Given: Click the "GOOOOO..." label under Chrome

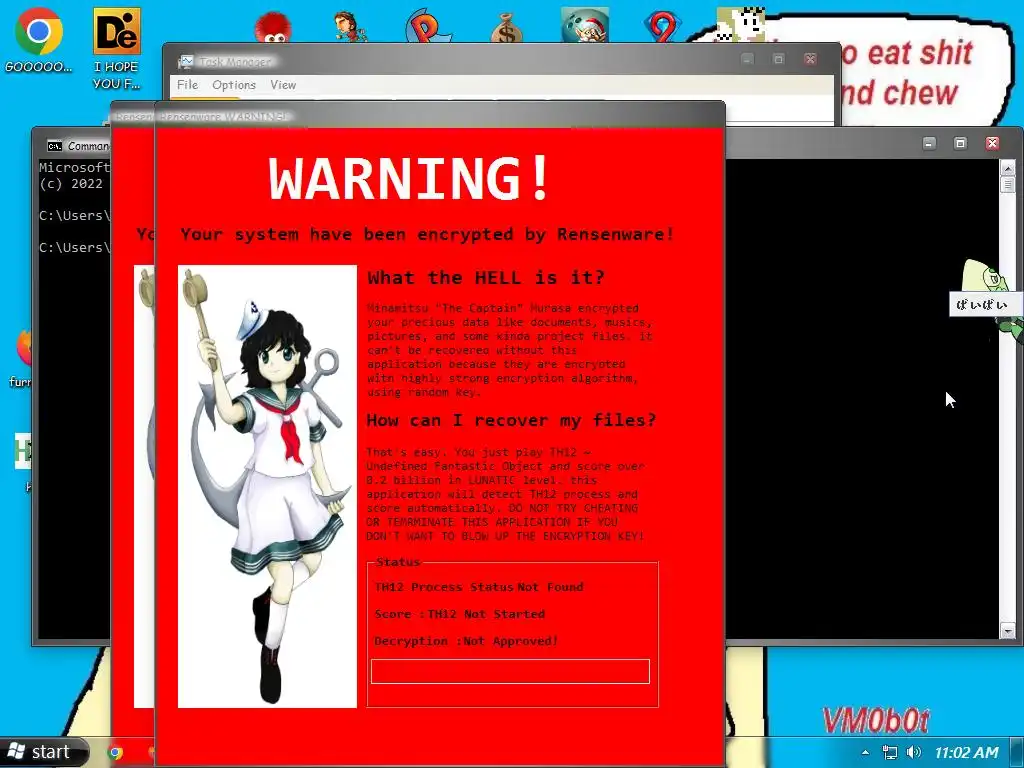Looking at the screenshot, I should [x=39, y=67].
